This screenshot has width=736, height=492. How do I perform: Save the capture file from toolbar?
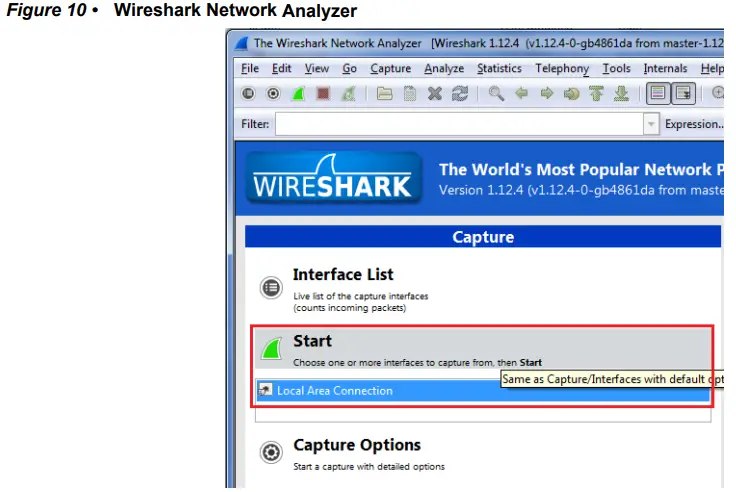click(x=410, y=93)
